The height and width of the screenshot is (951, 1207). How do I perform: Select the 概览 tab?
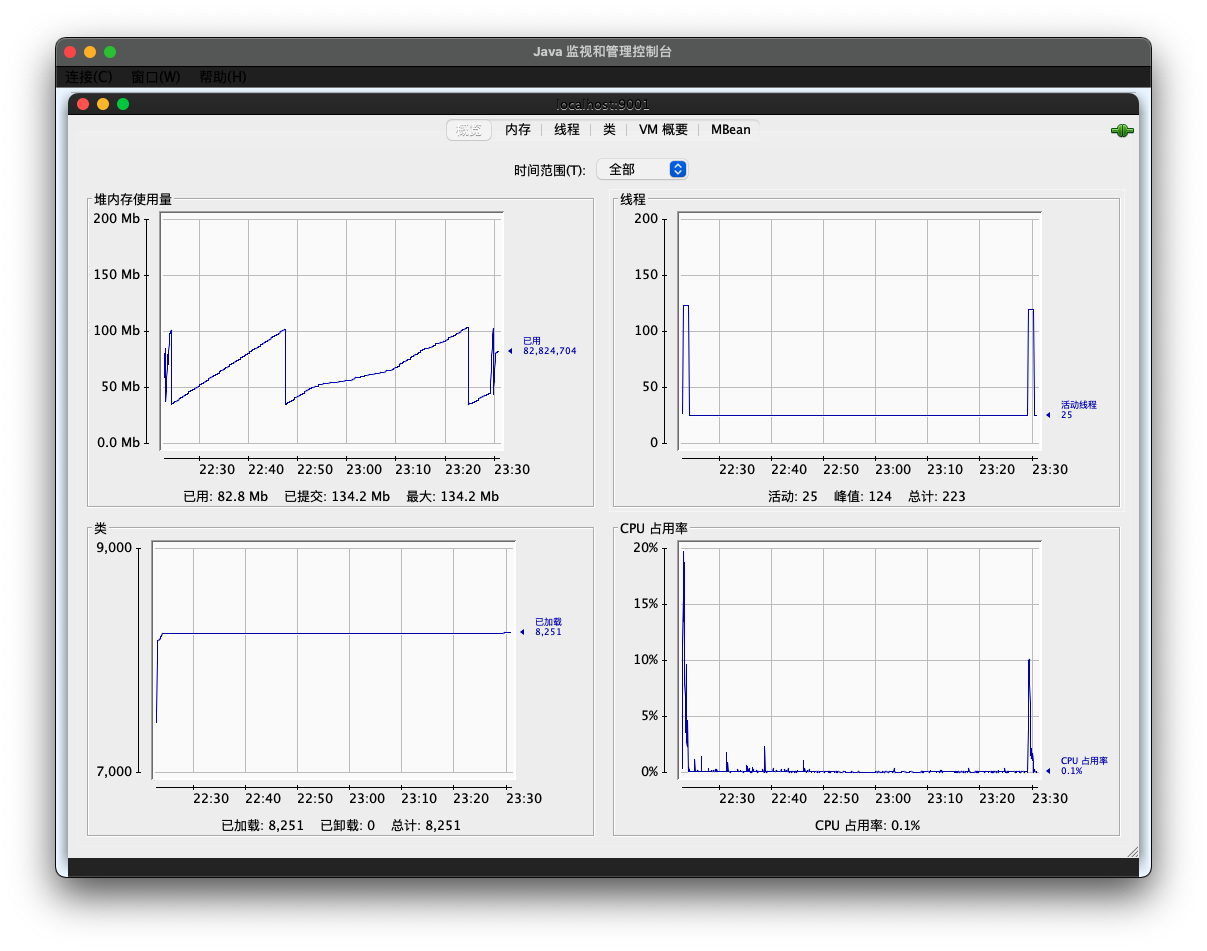point(468,130)
